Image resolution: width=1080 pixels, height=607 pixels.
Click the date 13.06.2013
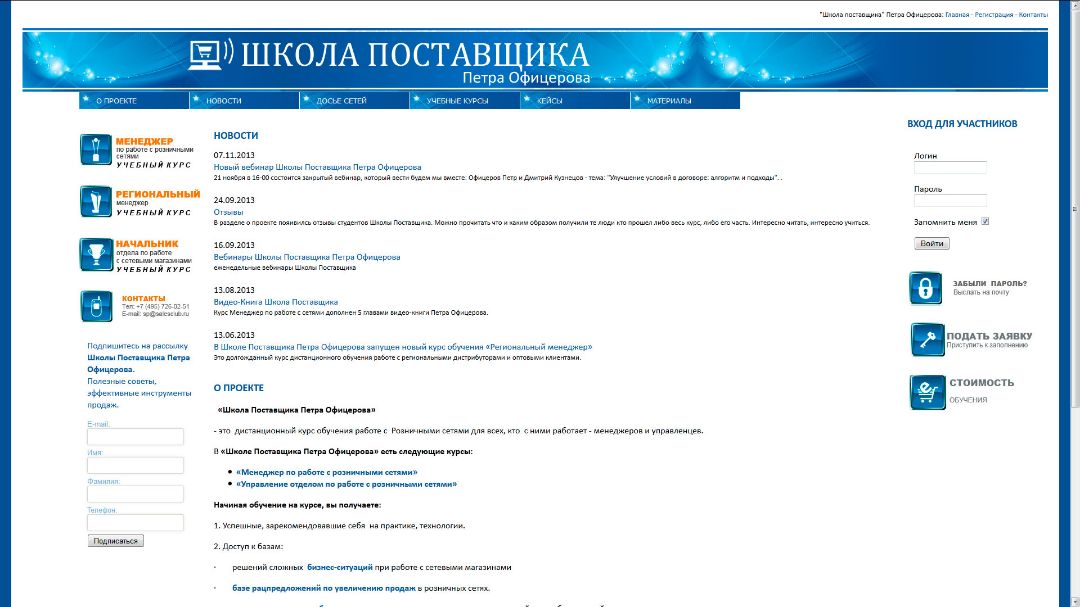(x=233, y=336)
